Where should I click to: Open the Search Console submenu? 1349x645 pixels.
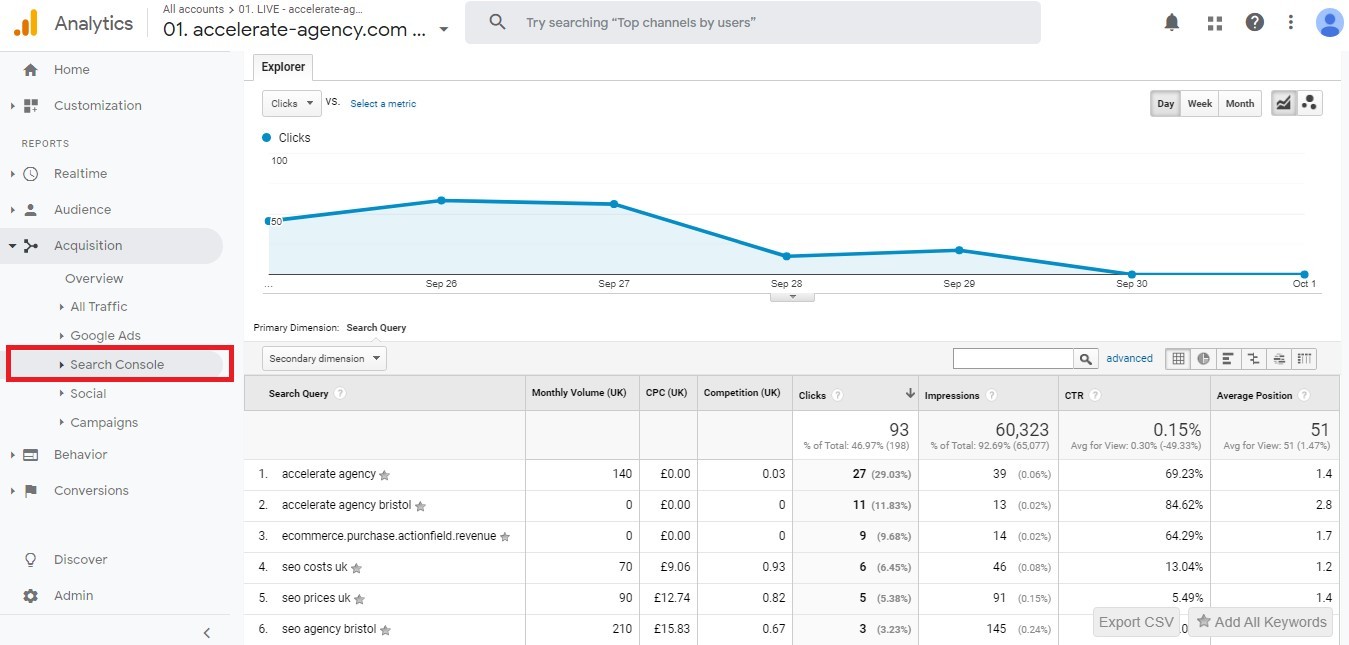pos(116,365)
